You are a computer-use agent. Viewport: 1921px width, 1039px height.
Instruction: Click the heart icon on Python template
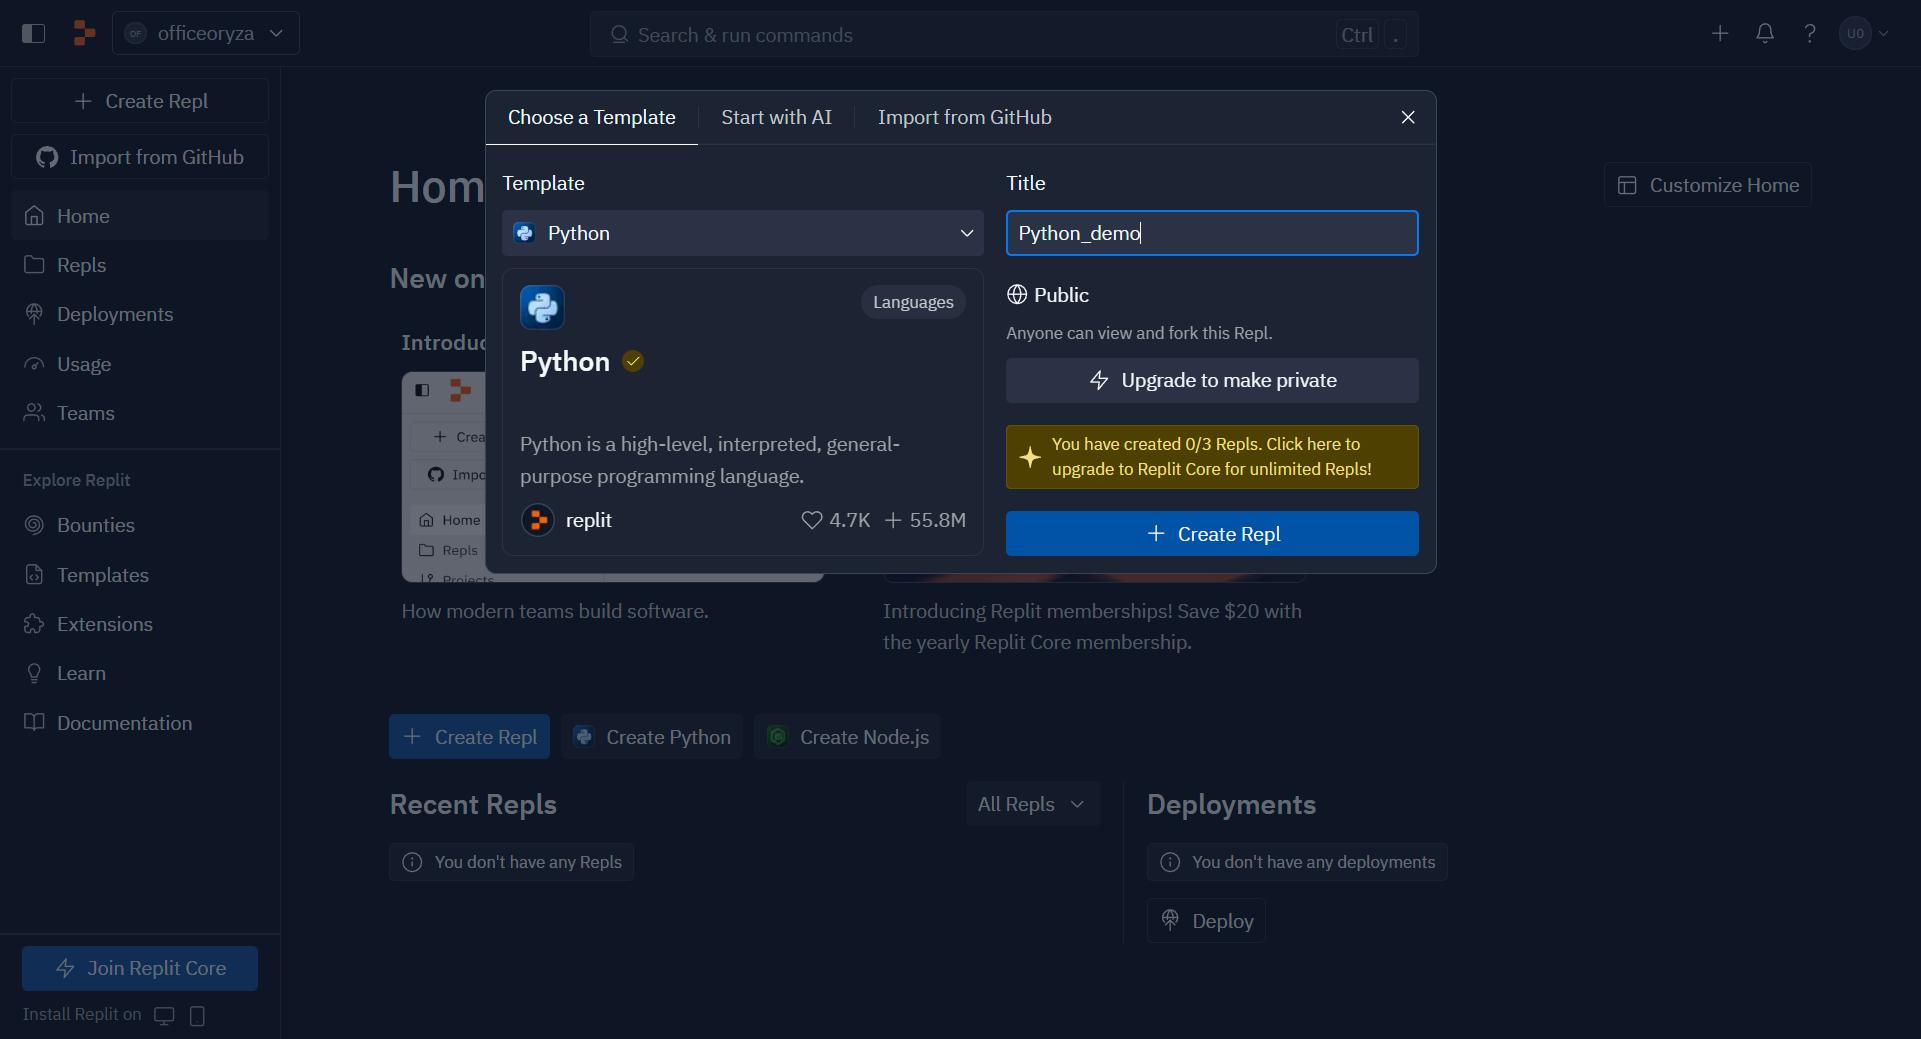812,520
